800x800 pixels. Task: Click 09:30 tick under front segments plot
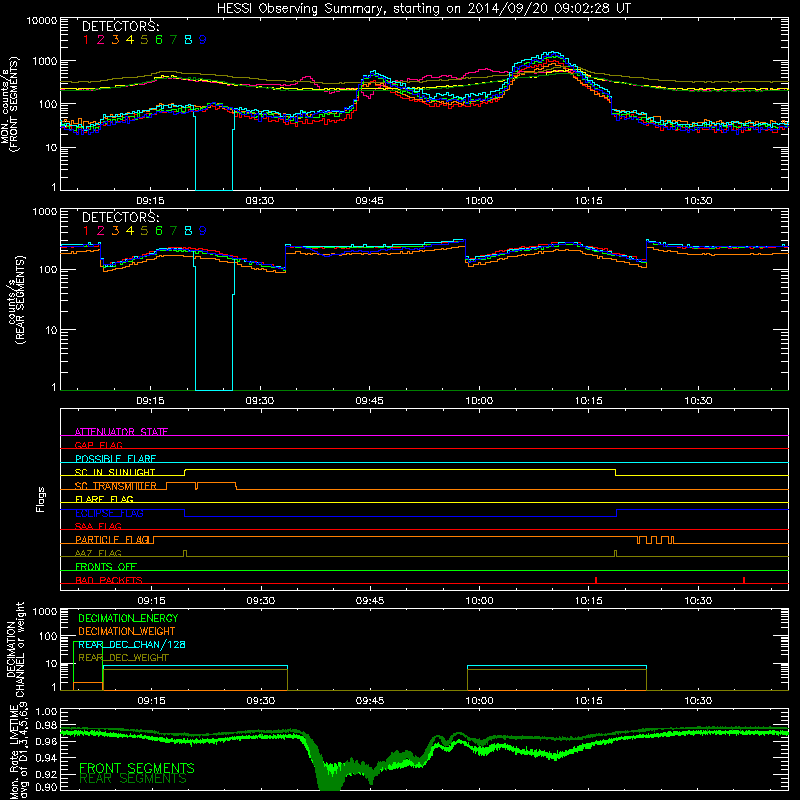click(260, 200)
